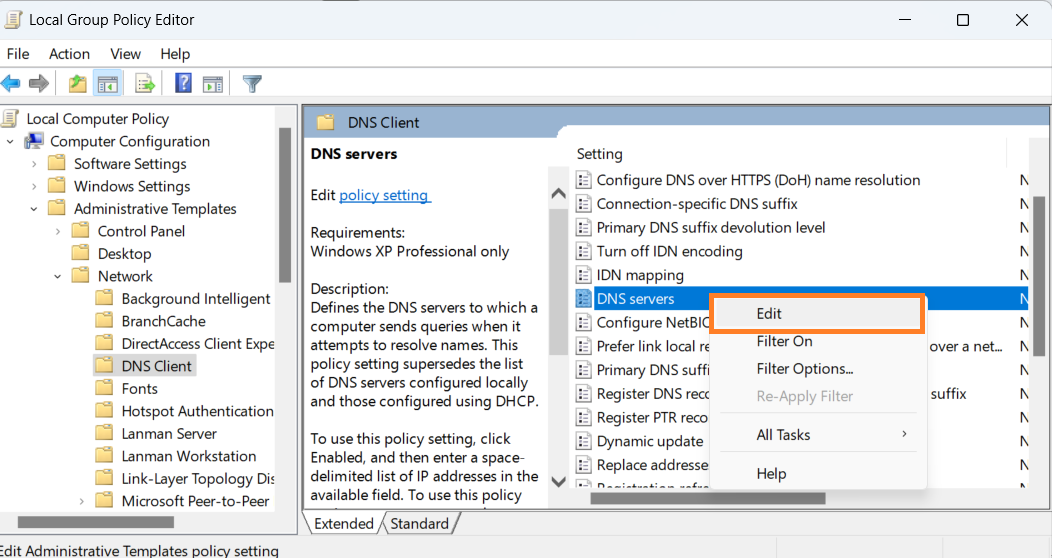The image size is (1052, 558).
Task: Toggle the Show/Hide Action Pane icon
Action: (x=212, y=83)
